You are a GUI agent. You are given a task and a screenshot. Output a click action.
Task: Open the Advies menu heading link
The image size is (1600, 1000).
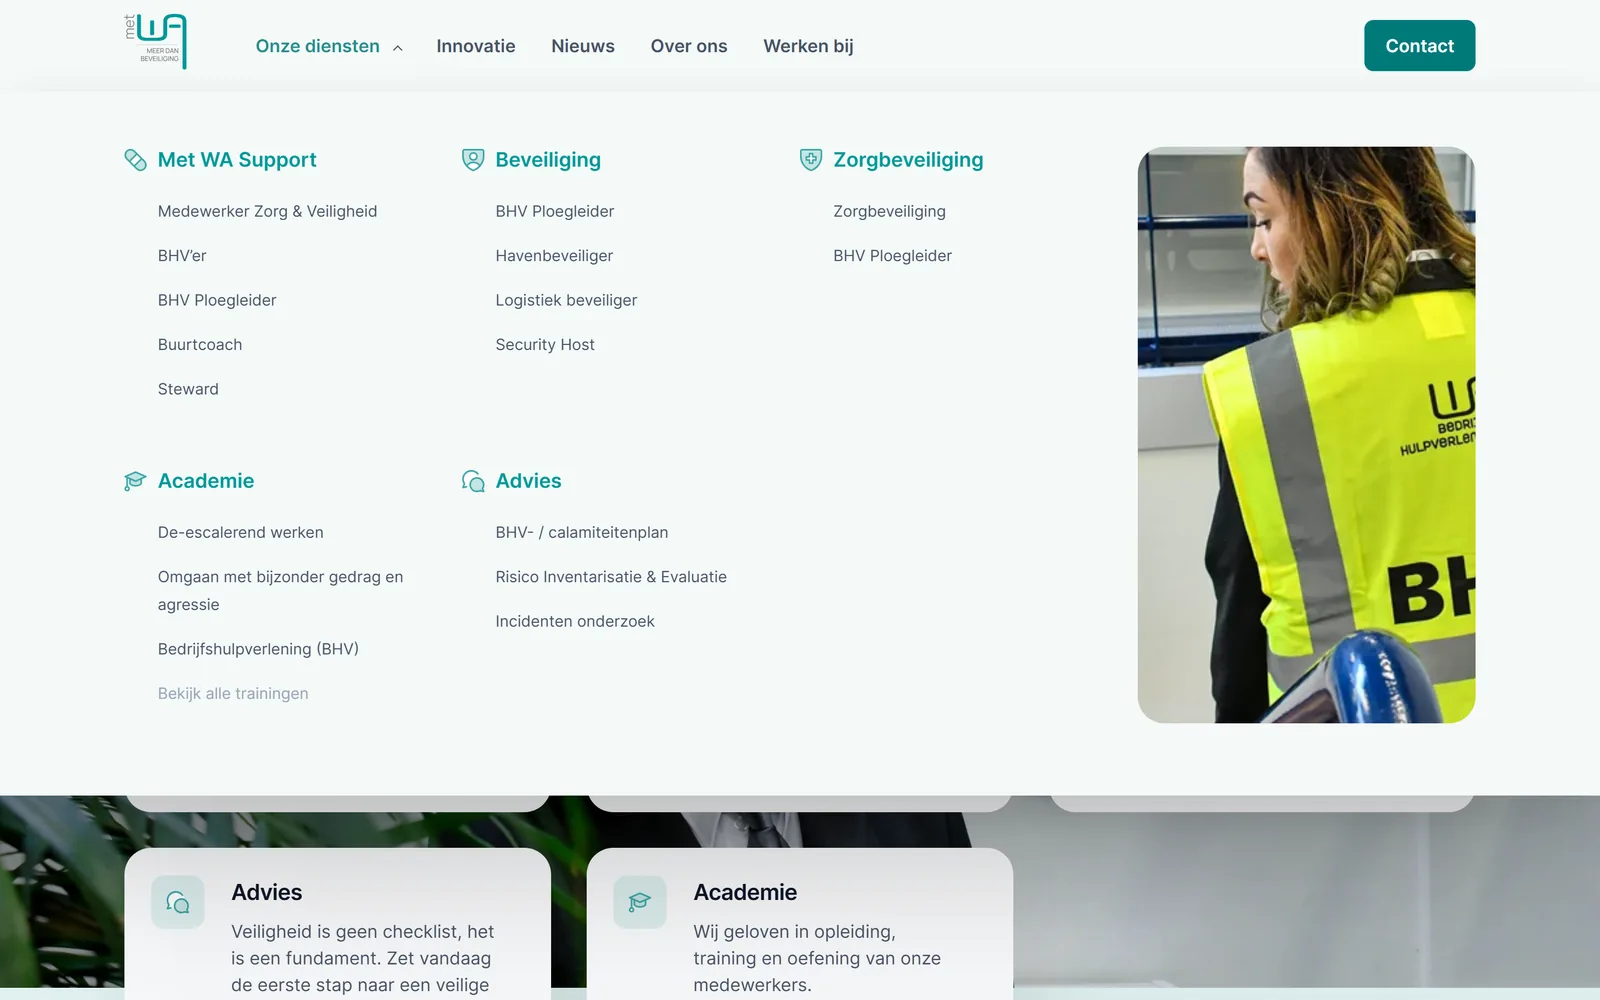click(x=529, y=481)
